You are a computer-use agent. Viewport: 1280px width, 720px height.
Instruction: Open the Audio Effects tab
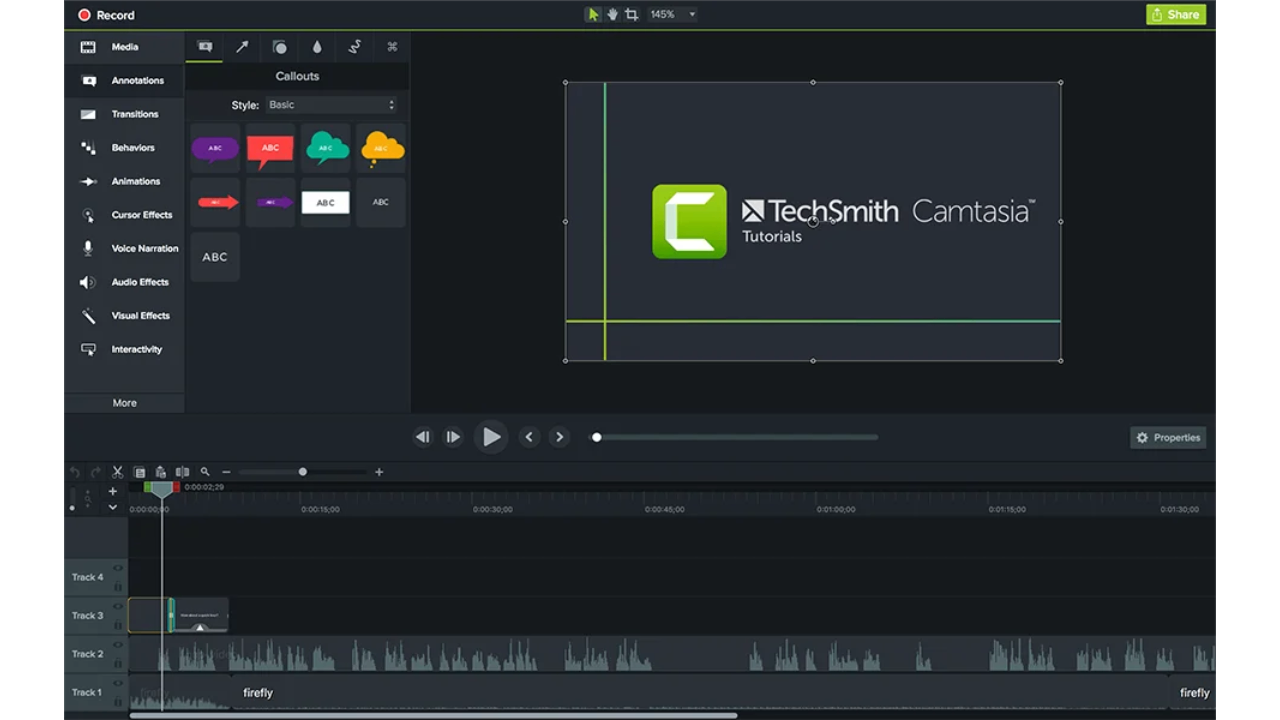coord(124,282)
